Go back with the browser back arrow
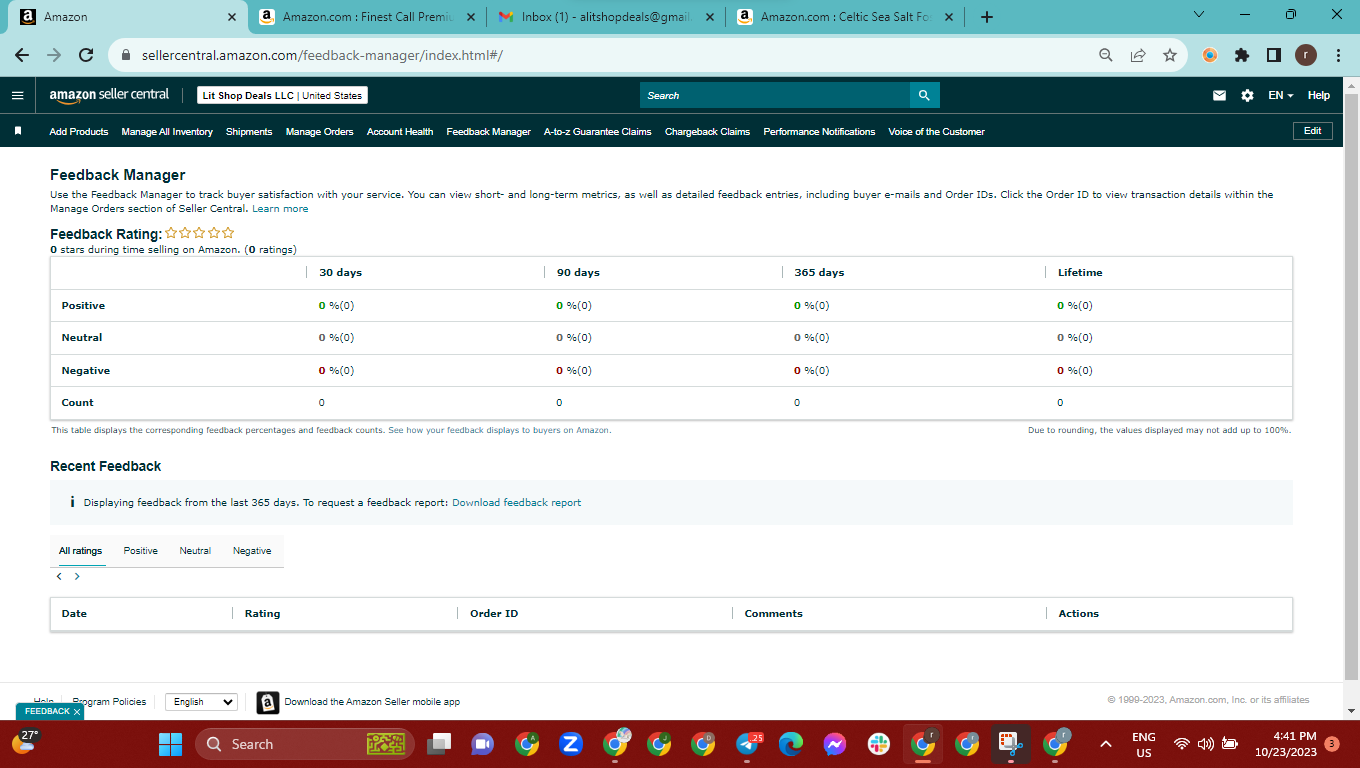The height and width of the screenshot is (768, 1360). (22, 55)
